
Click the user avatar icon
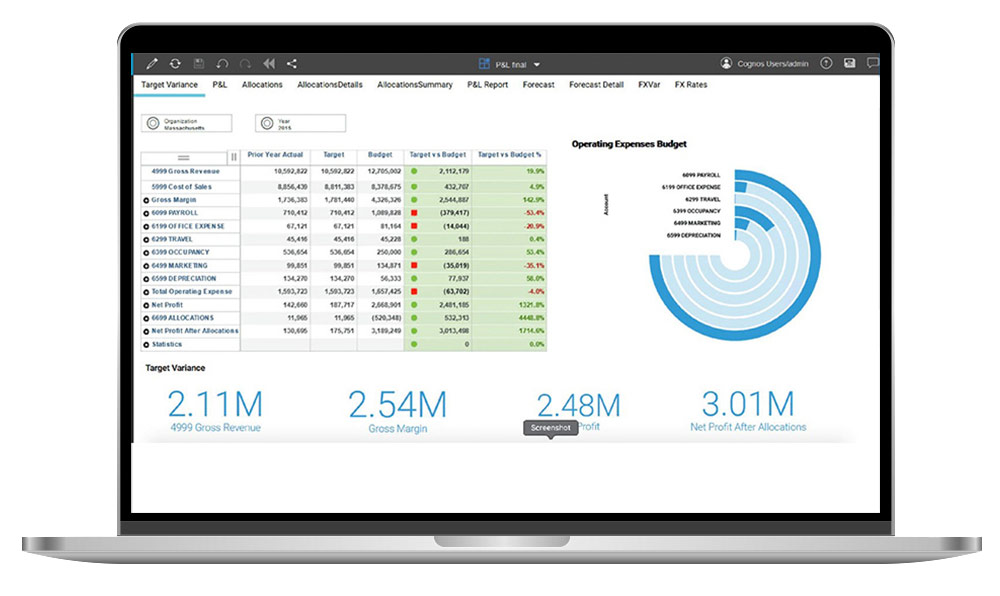(726, 63)
